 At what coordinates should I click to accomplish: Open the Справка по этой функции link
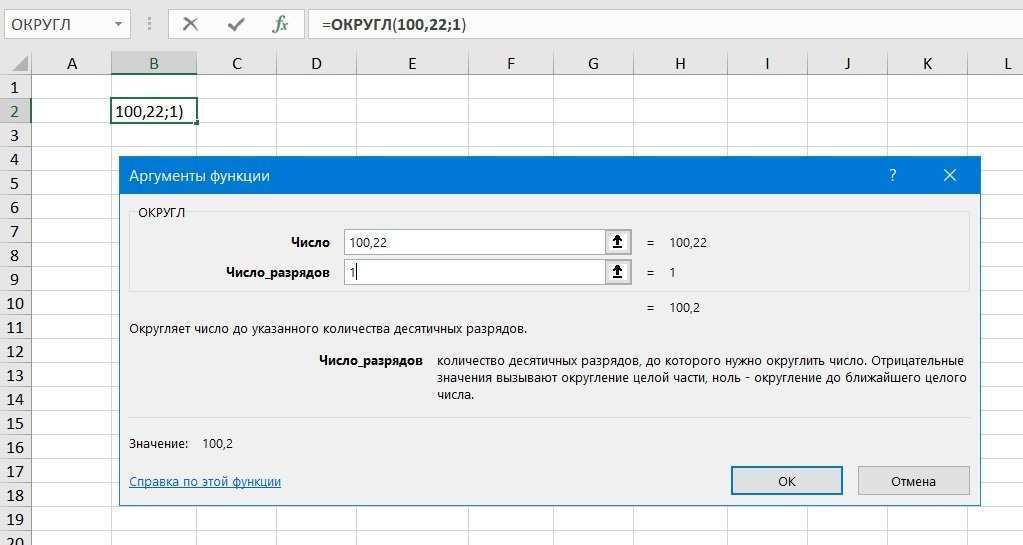tap(205, 482)
